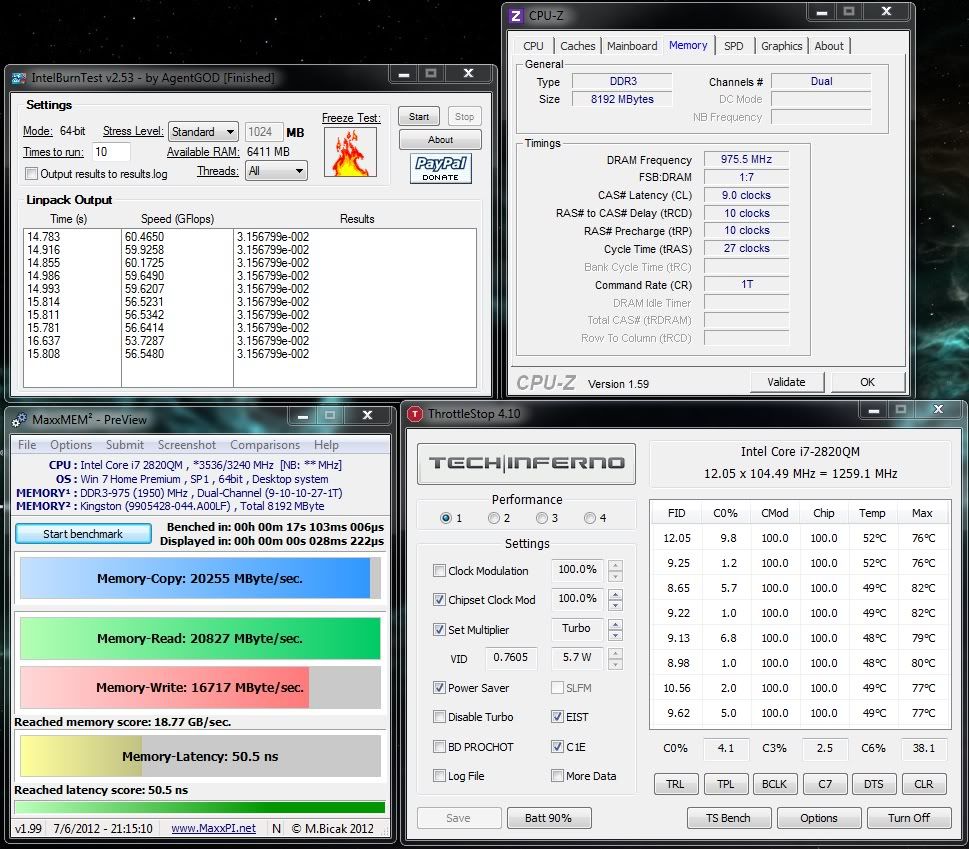Select Performance profile 3 radio button
The height and width of the screenshot is (849, 969).
pos(542,518)
